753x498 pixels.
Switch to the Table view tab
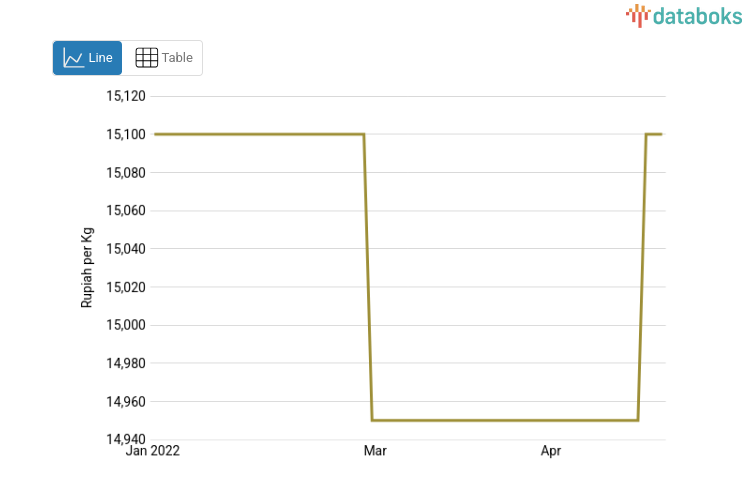click(163, 58)
